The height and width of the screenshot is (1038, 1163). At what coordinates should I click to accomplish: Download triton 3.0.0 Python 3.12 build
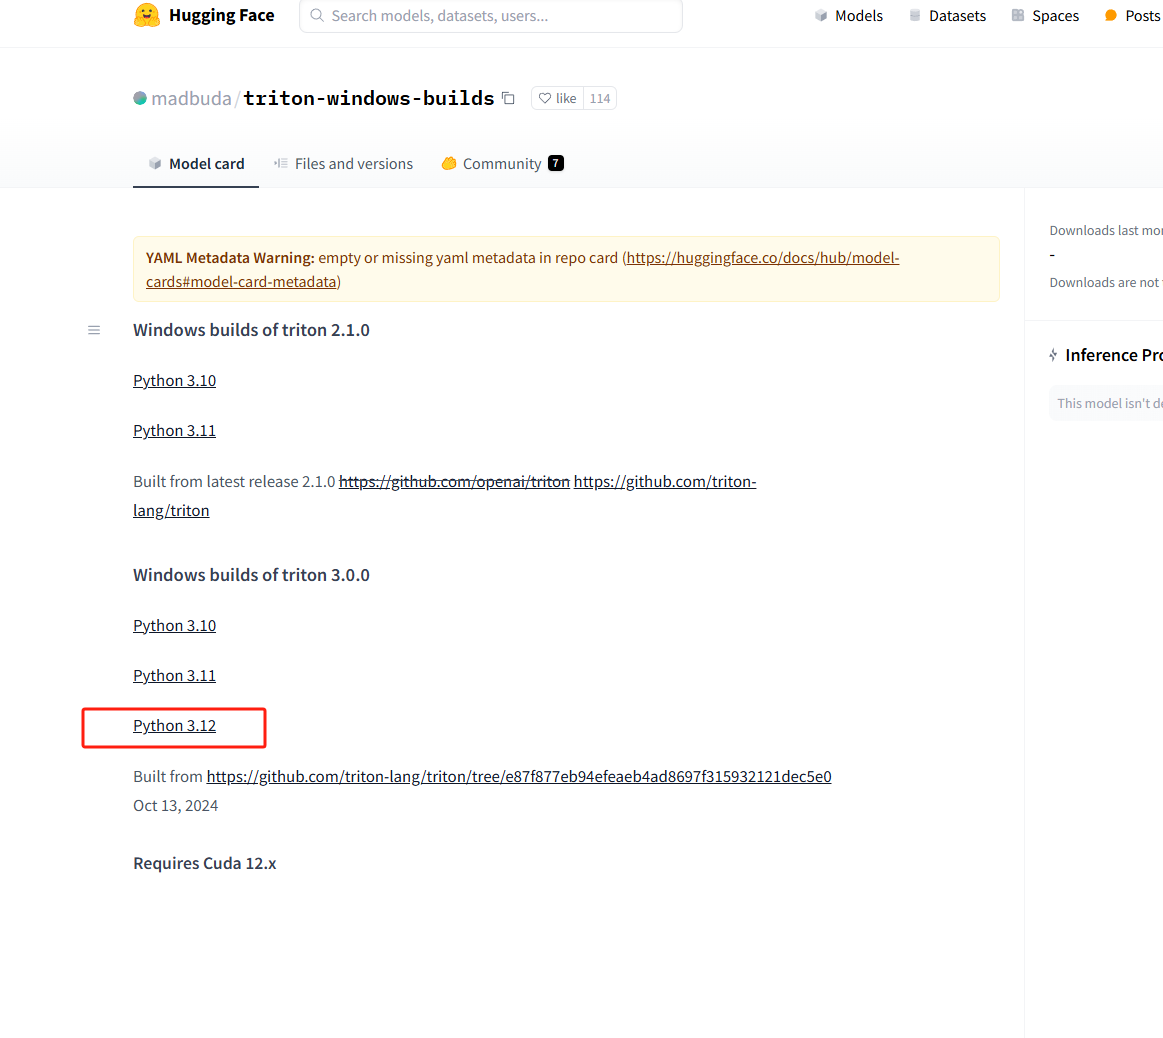click(174, 726)
